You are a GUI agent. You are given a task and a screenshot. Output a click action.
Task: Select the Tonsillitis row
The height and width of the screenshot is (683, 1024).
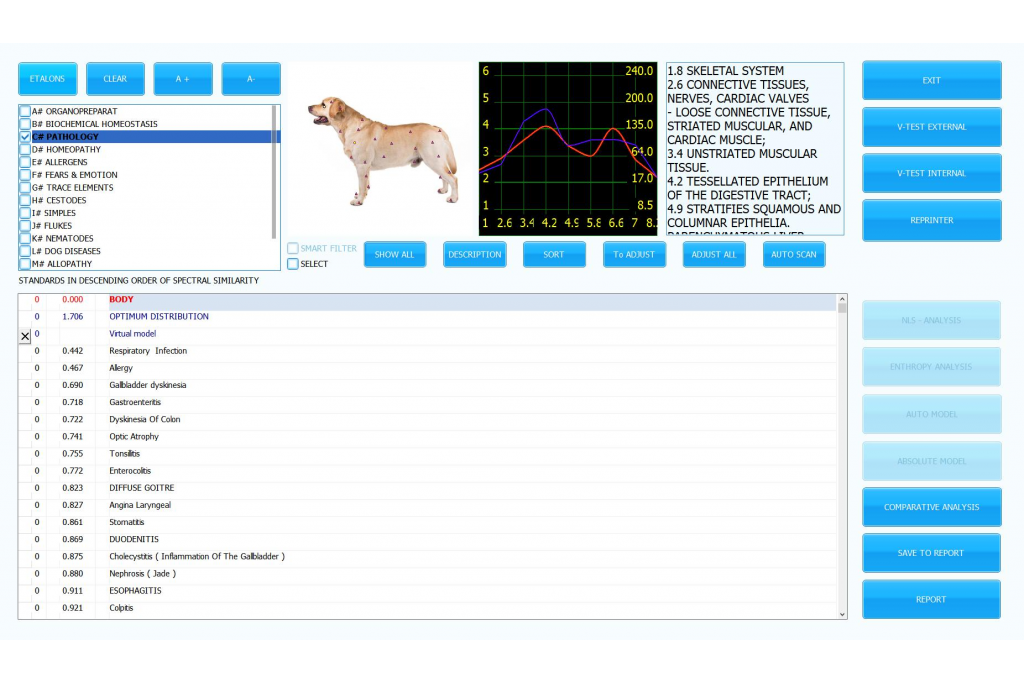pos(428,454)
